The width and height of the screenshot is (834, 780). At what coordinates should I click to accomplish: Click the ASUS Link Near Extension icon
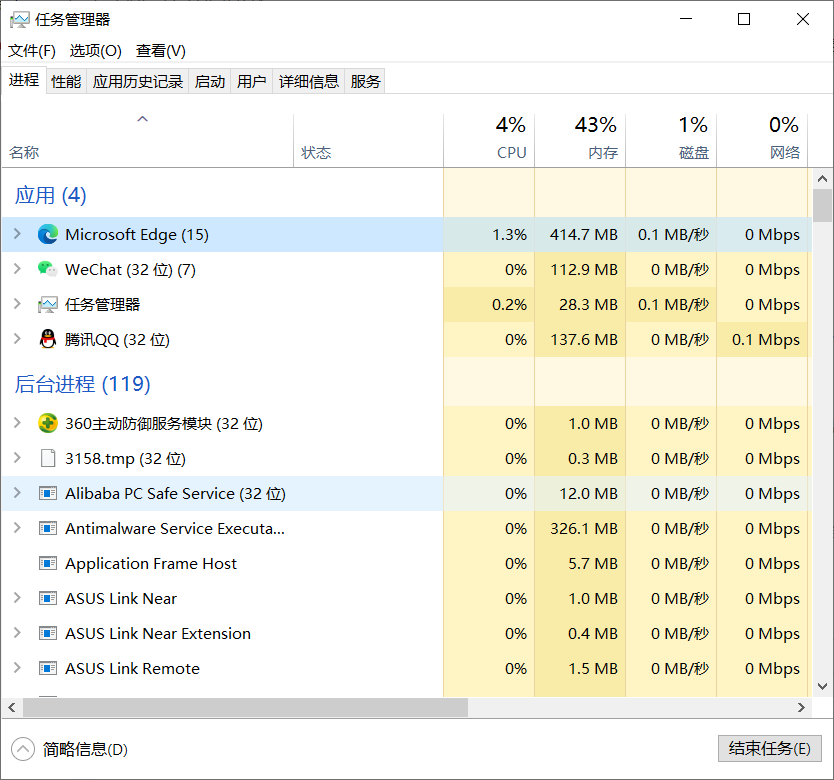click(48, 634)
